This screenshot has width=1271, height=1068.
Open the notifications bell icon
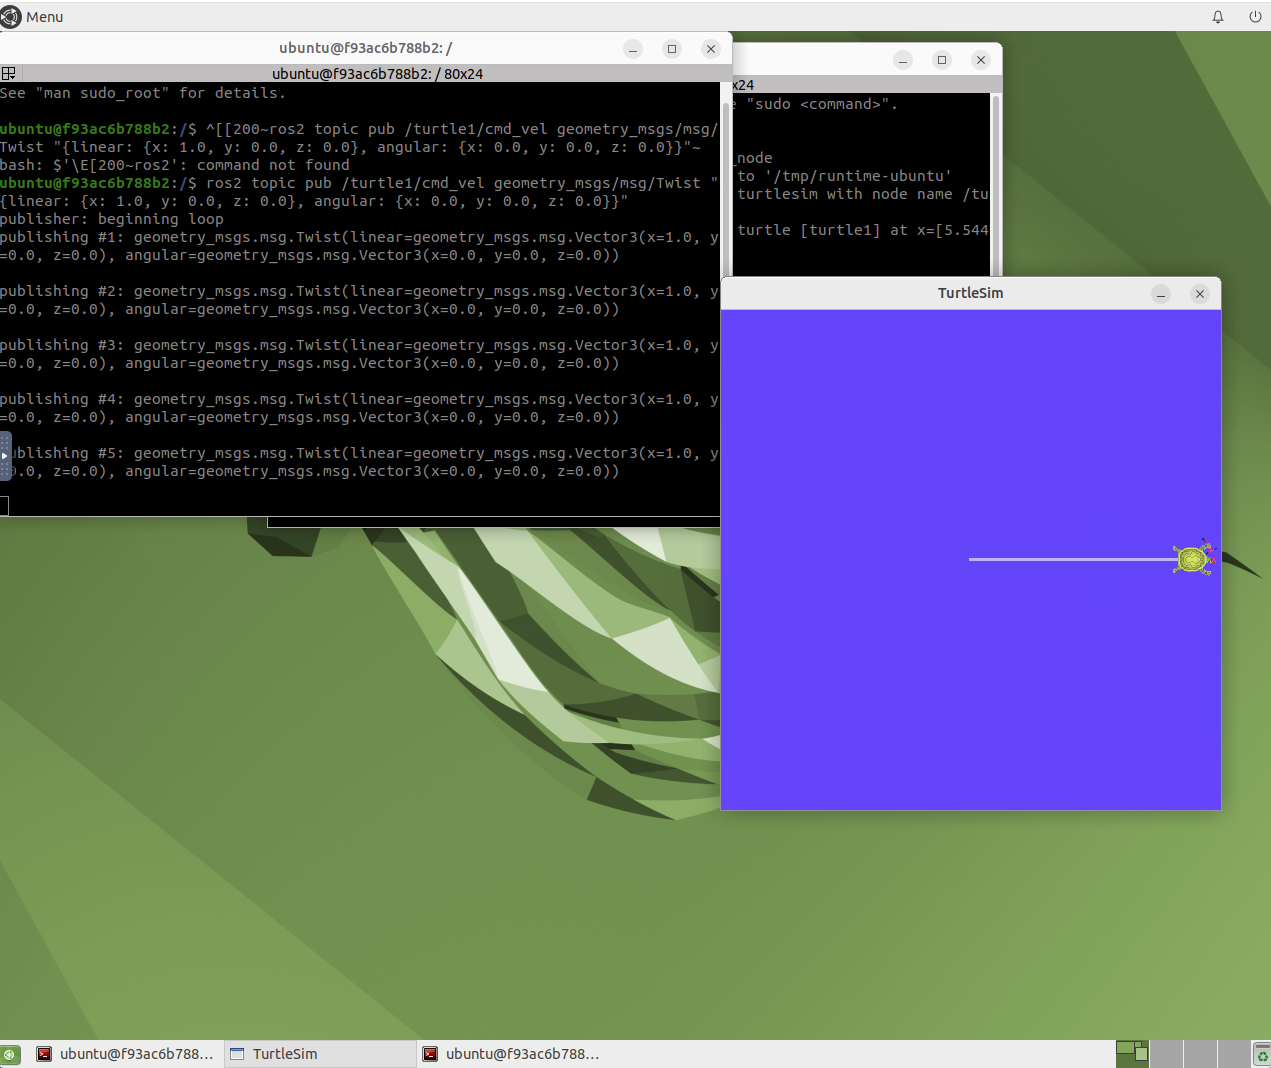[x=1218, y=16]
